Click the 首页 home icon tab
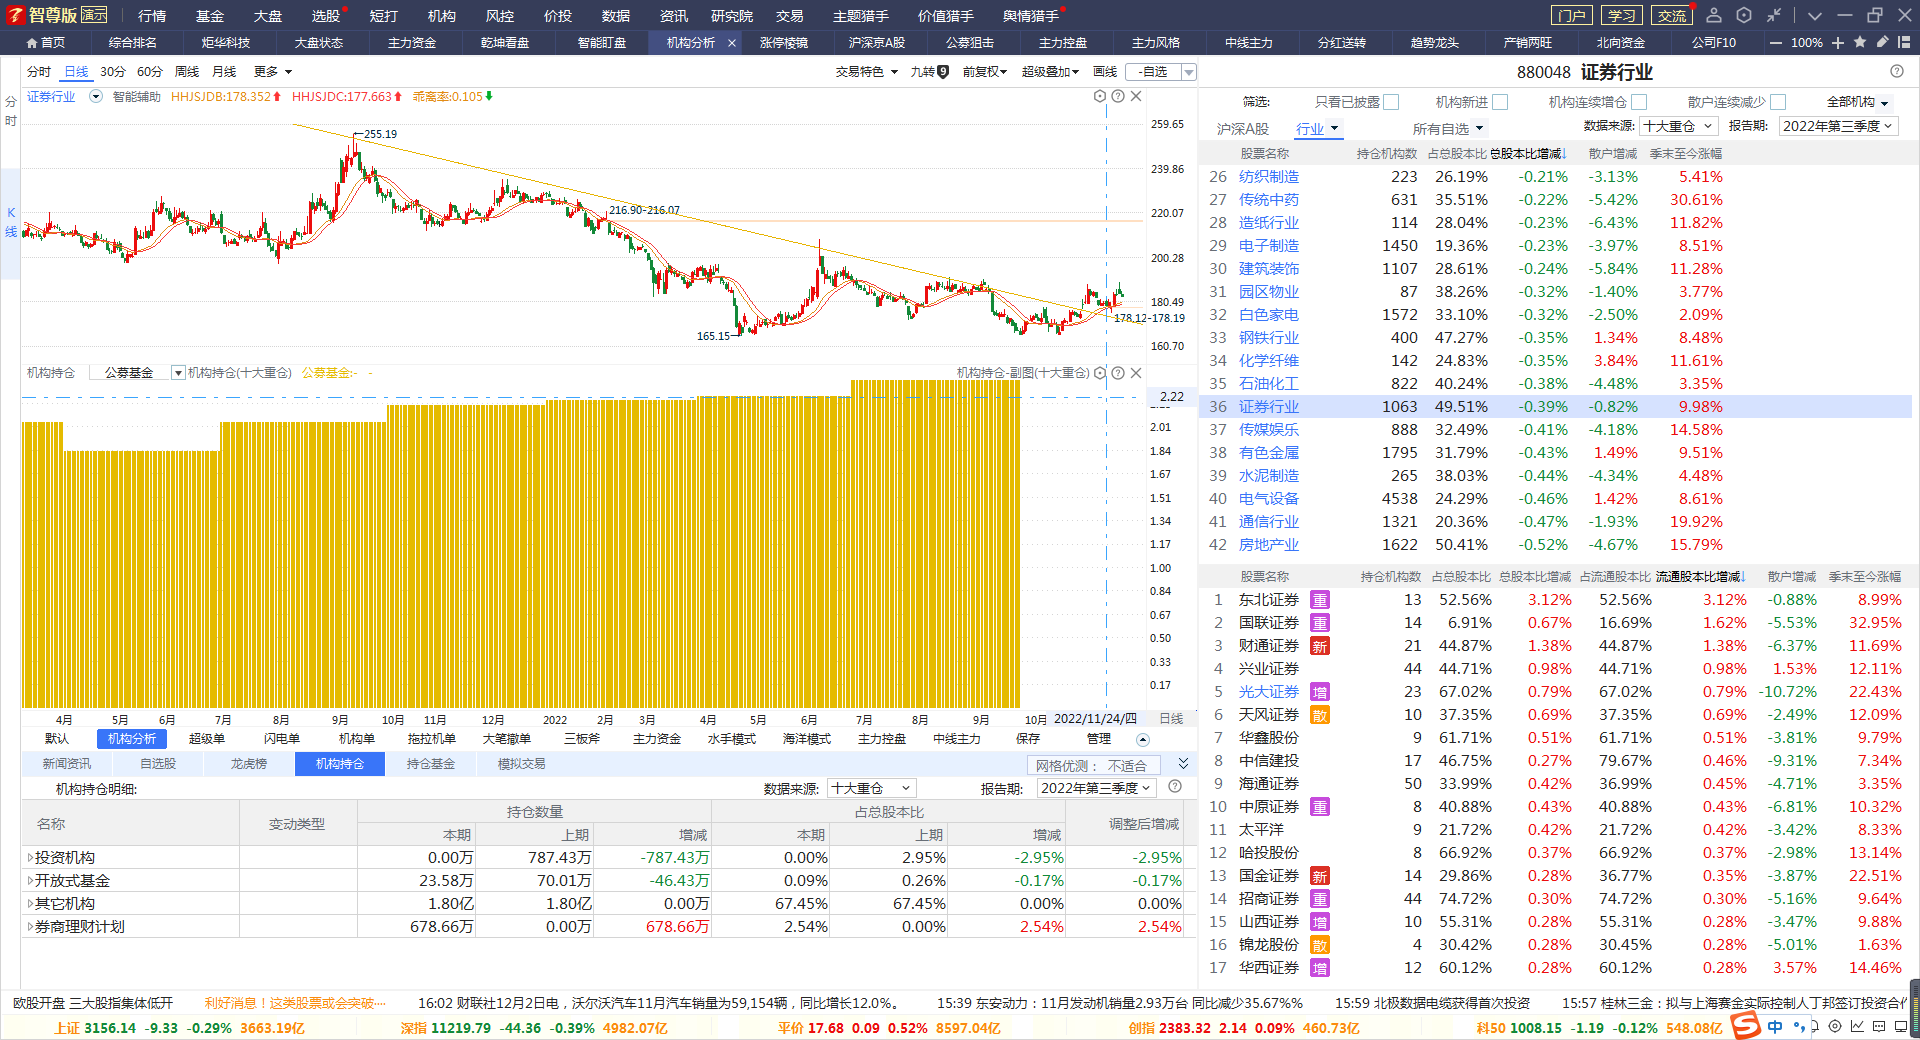This screenshot has height=1040, width=1920. pos(46,43)
